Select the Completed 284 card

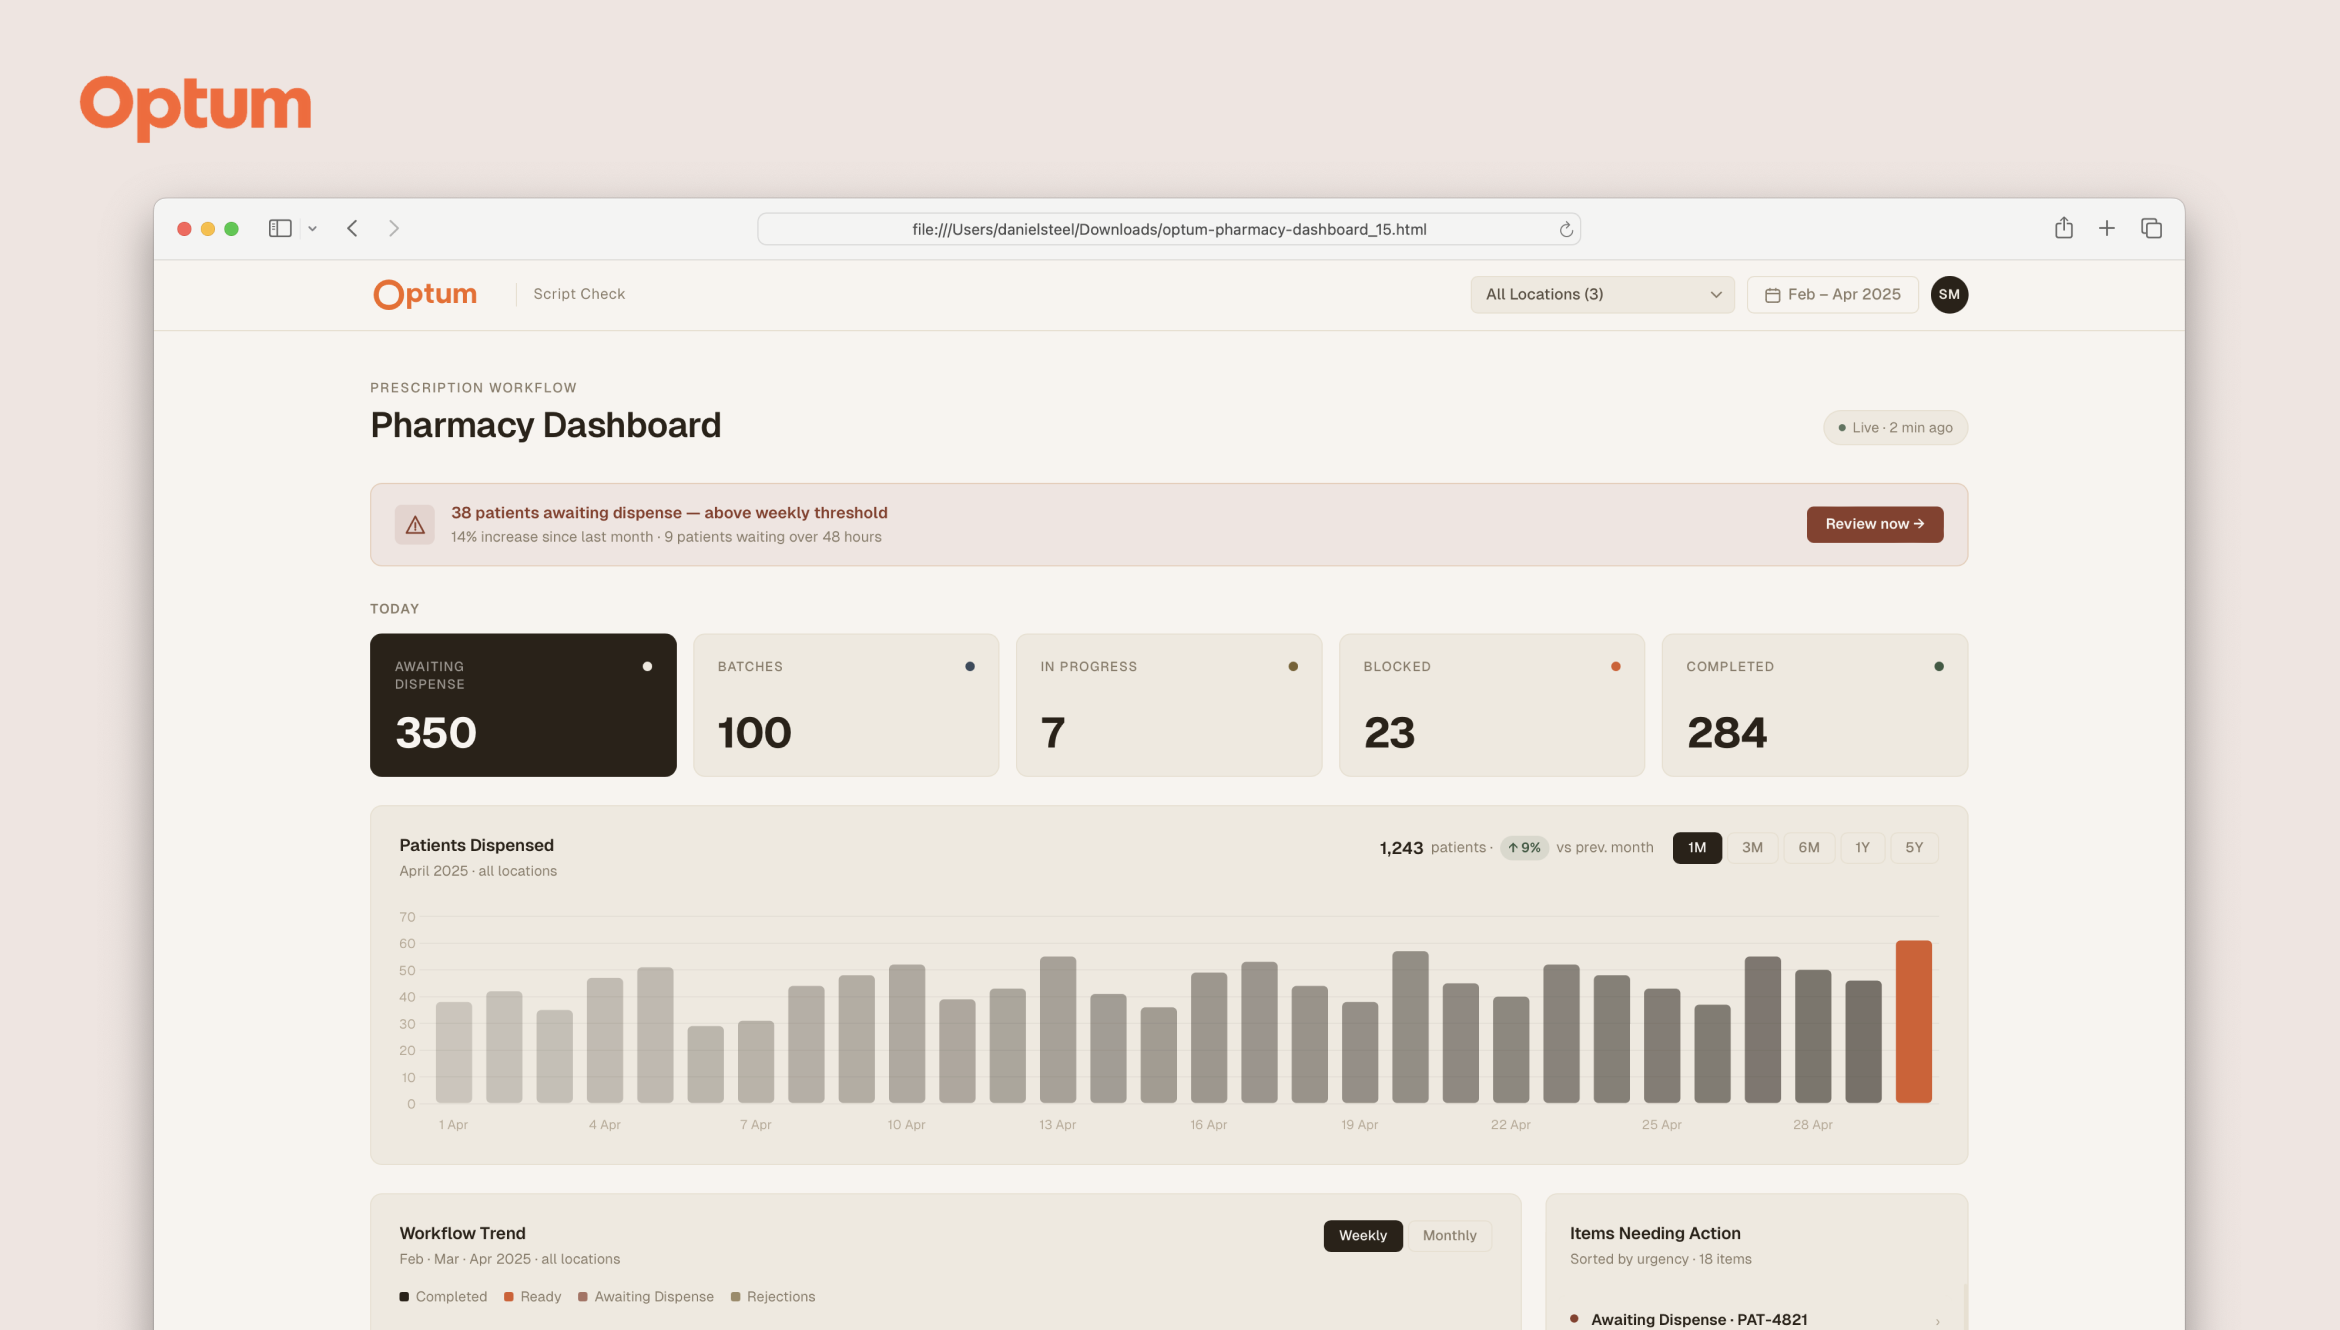tap(1815, 704)
